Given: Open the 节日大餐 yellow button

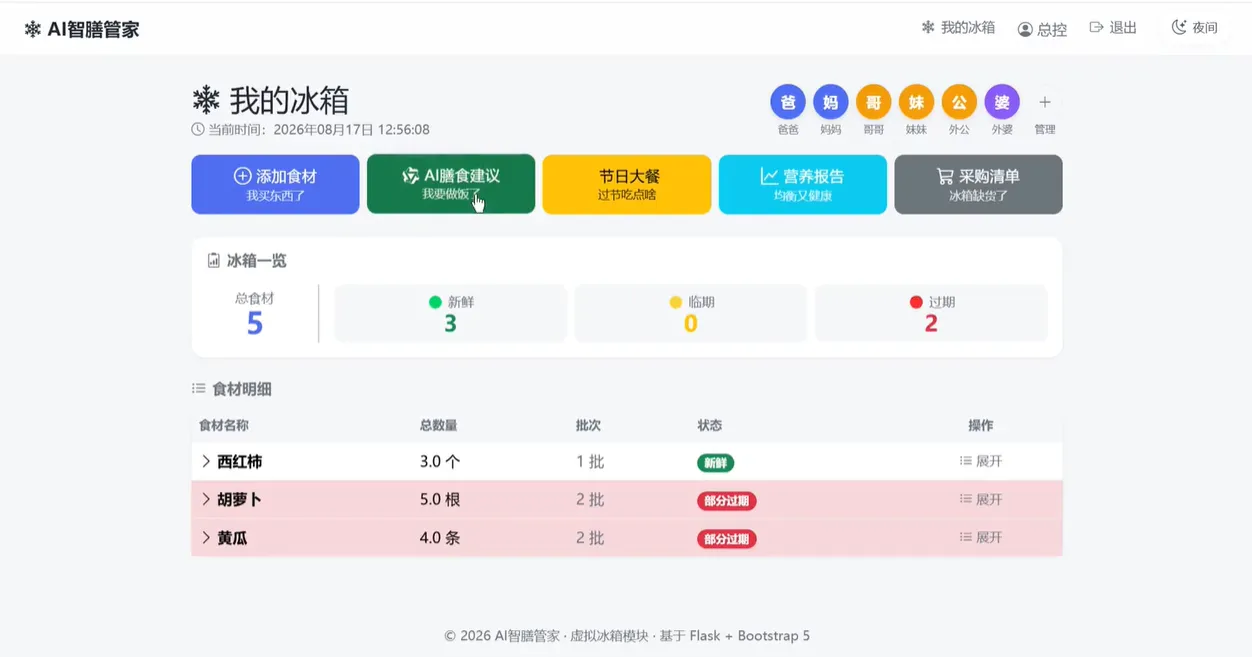Looking at the screenshot, I should (627, 184).
